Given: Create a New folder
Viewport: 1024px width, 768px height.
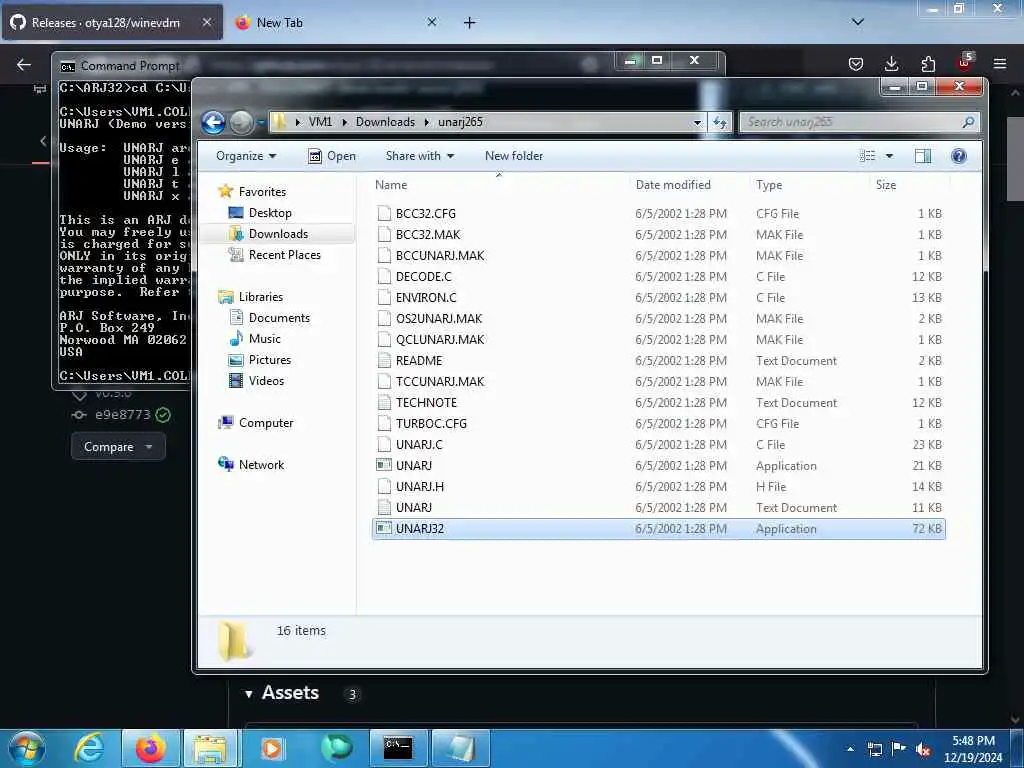Looking at the screenshot, I should (514, 156).
